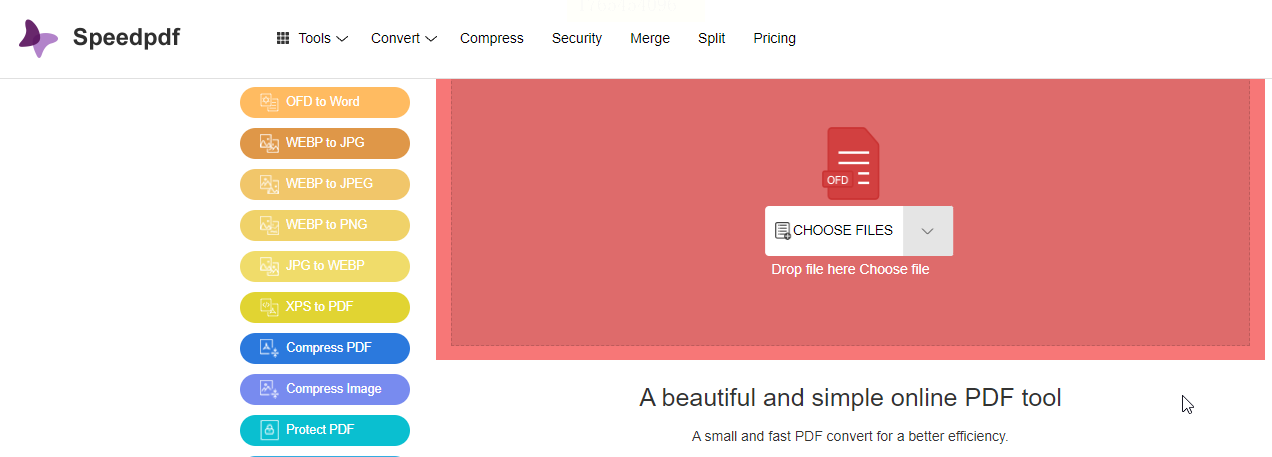Select Merge in the navigation bar
Viewport: 1272px width, 457px height.
click(650, 38)
